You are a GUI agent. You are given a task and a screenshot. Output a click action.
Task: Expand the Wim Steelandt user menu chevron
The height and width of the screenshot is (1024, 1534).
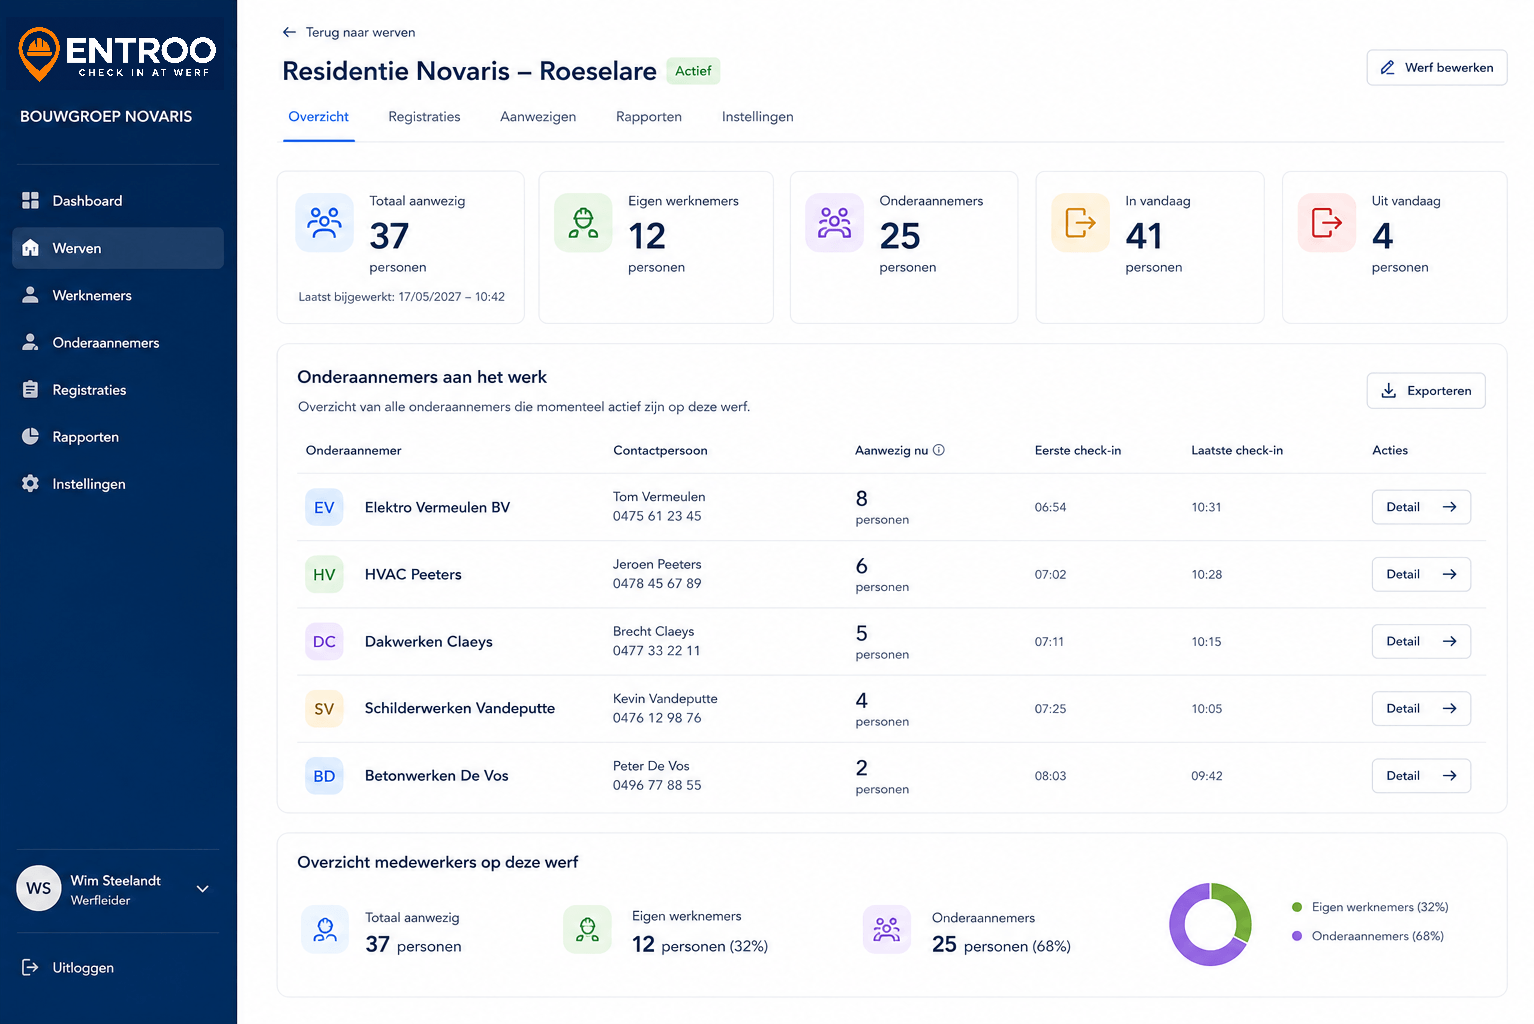(x=203, y=889)
